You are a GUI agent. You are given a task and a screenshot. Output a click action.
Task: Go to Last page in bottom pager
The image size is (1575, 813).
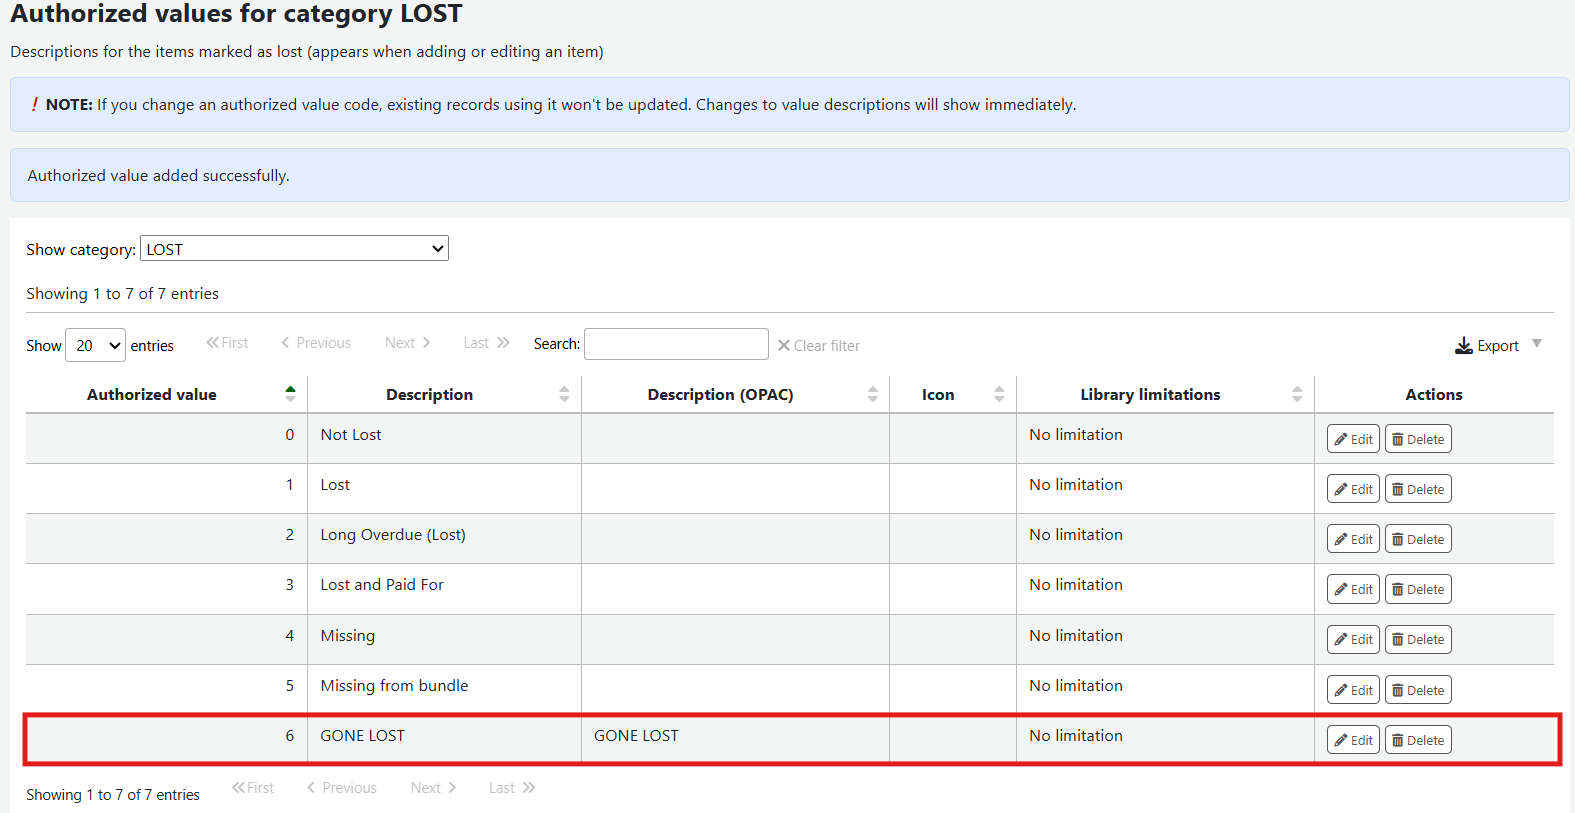(511, 788)
